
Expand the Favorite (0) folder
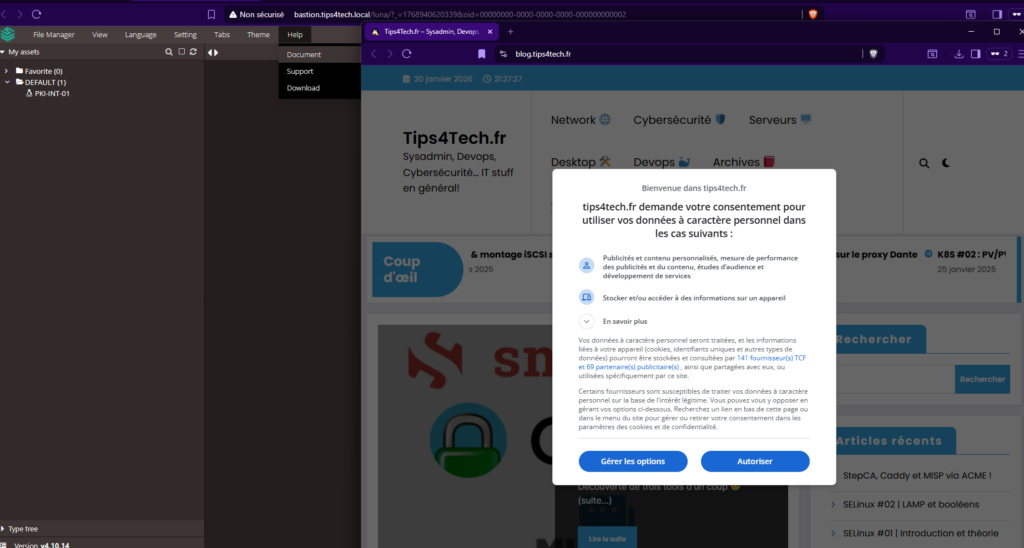click(6, 71)
